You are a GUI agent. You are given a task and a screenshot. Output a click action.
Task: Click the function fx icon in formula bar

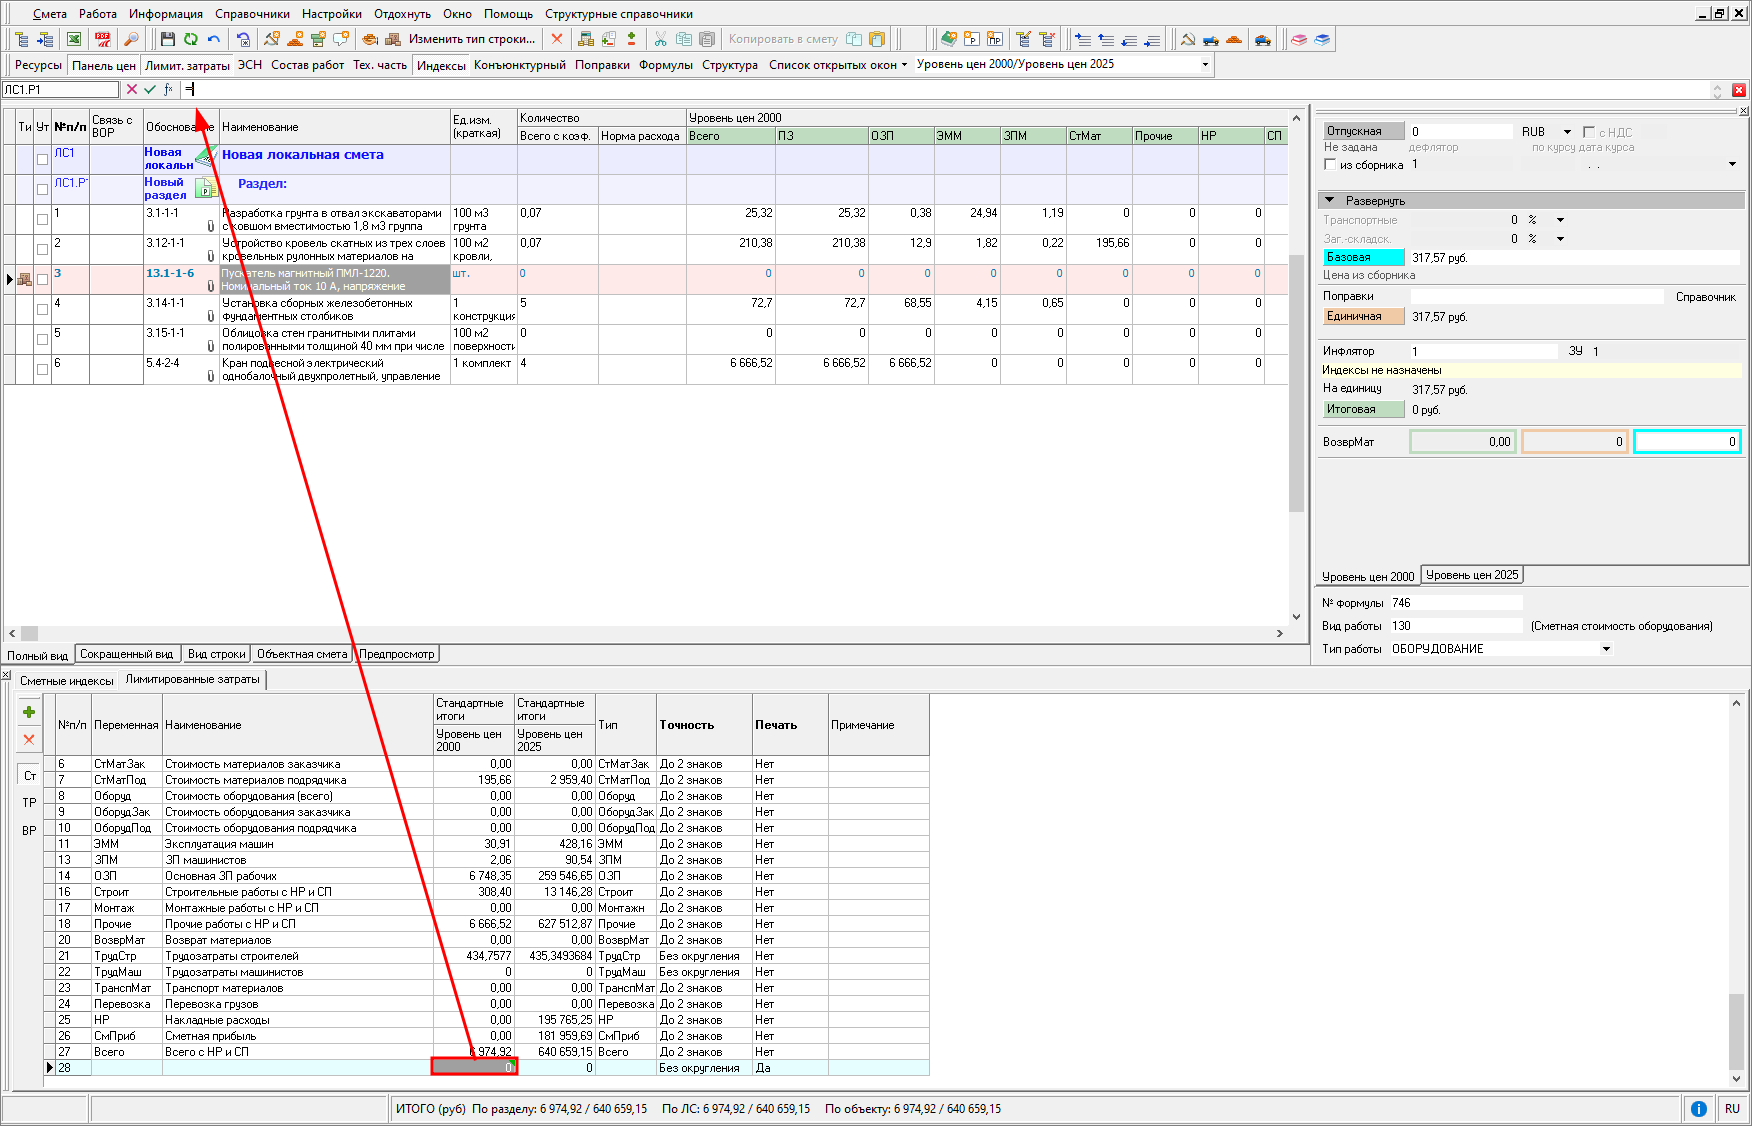[168, 89]
